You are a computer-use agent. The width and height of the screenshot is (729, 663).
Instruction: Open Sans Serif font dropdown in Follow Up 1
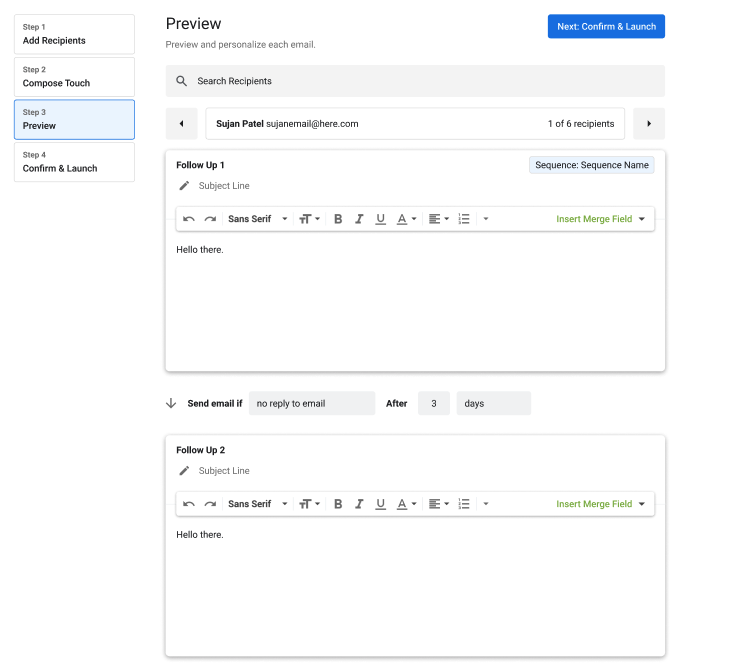pyautogui.click(x=257, y=219)
